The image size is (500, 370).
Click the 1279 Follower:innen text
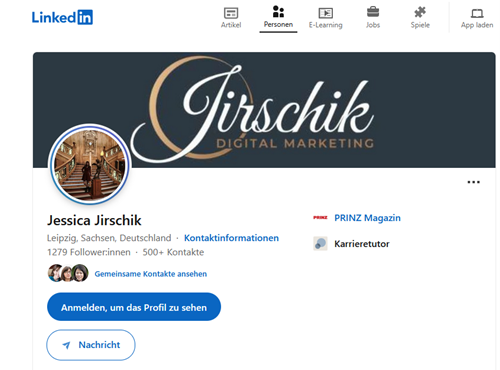[x=89, y=252]
